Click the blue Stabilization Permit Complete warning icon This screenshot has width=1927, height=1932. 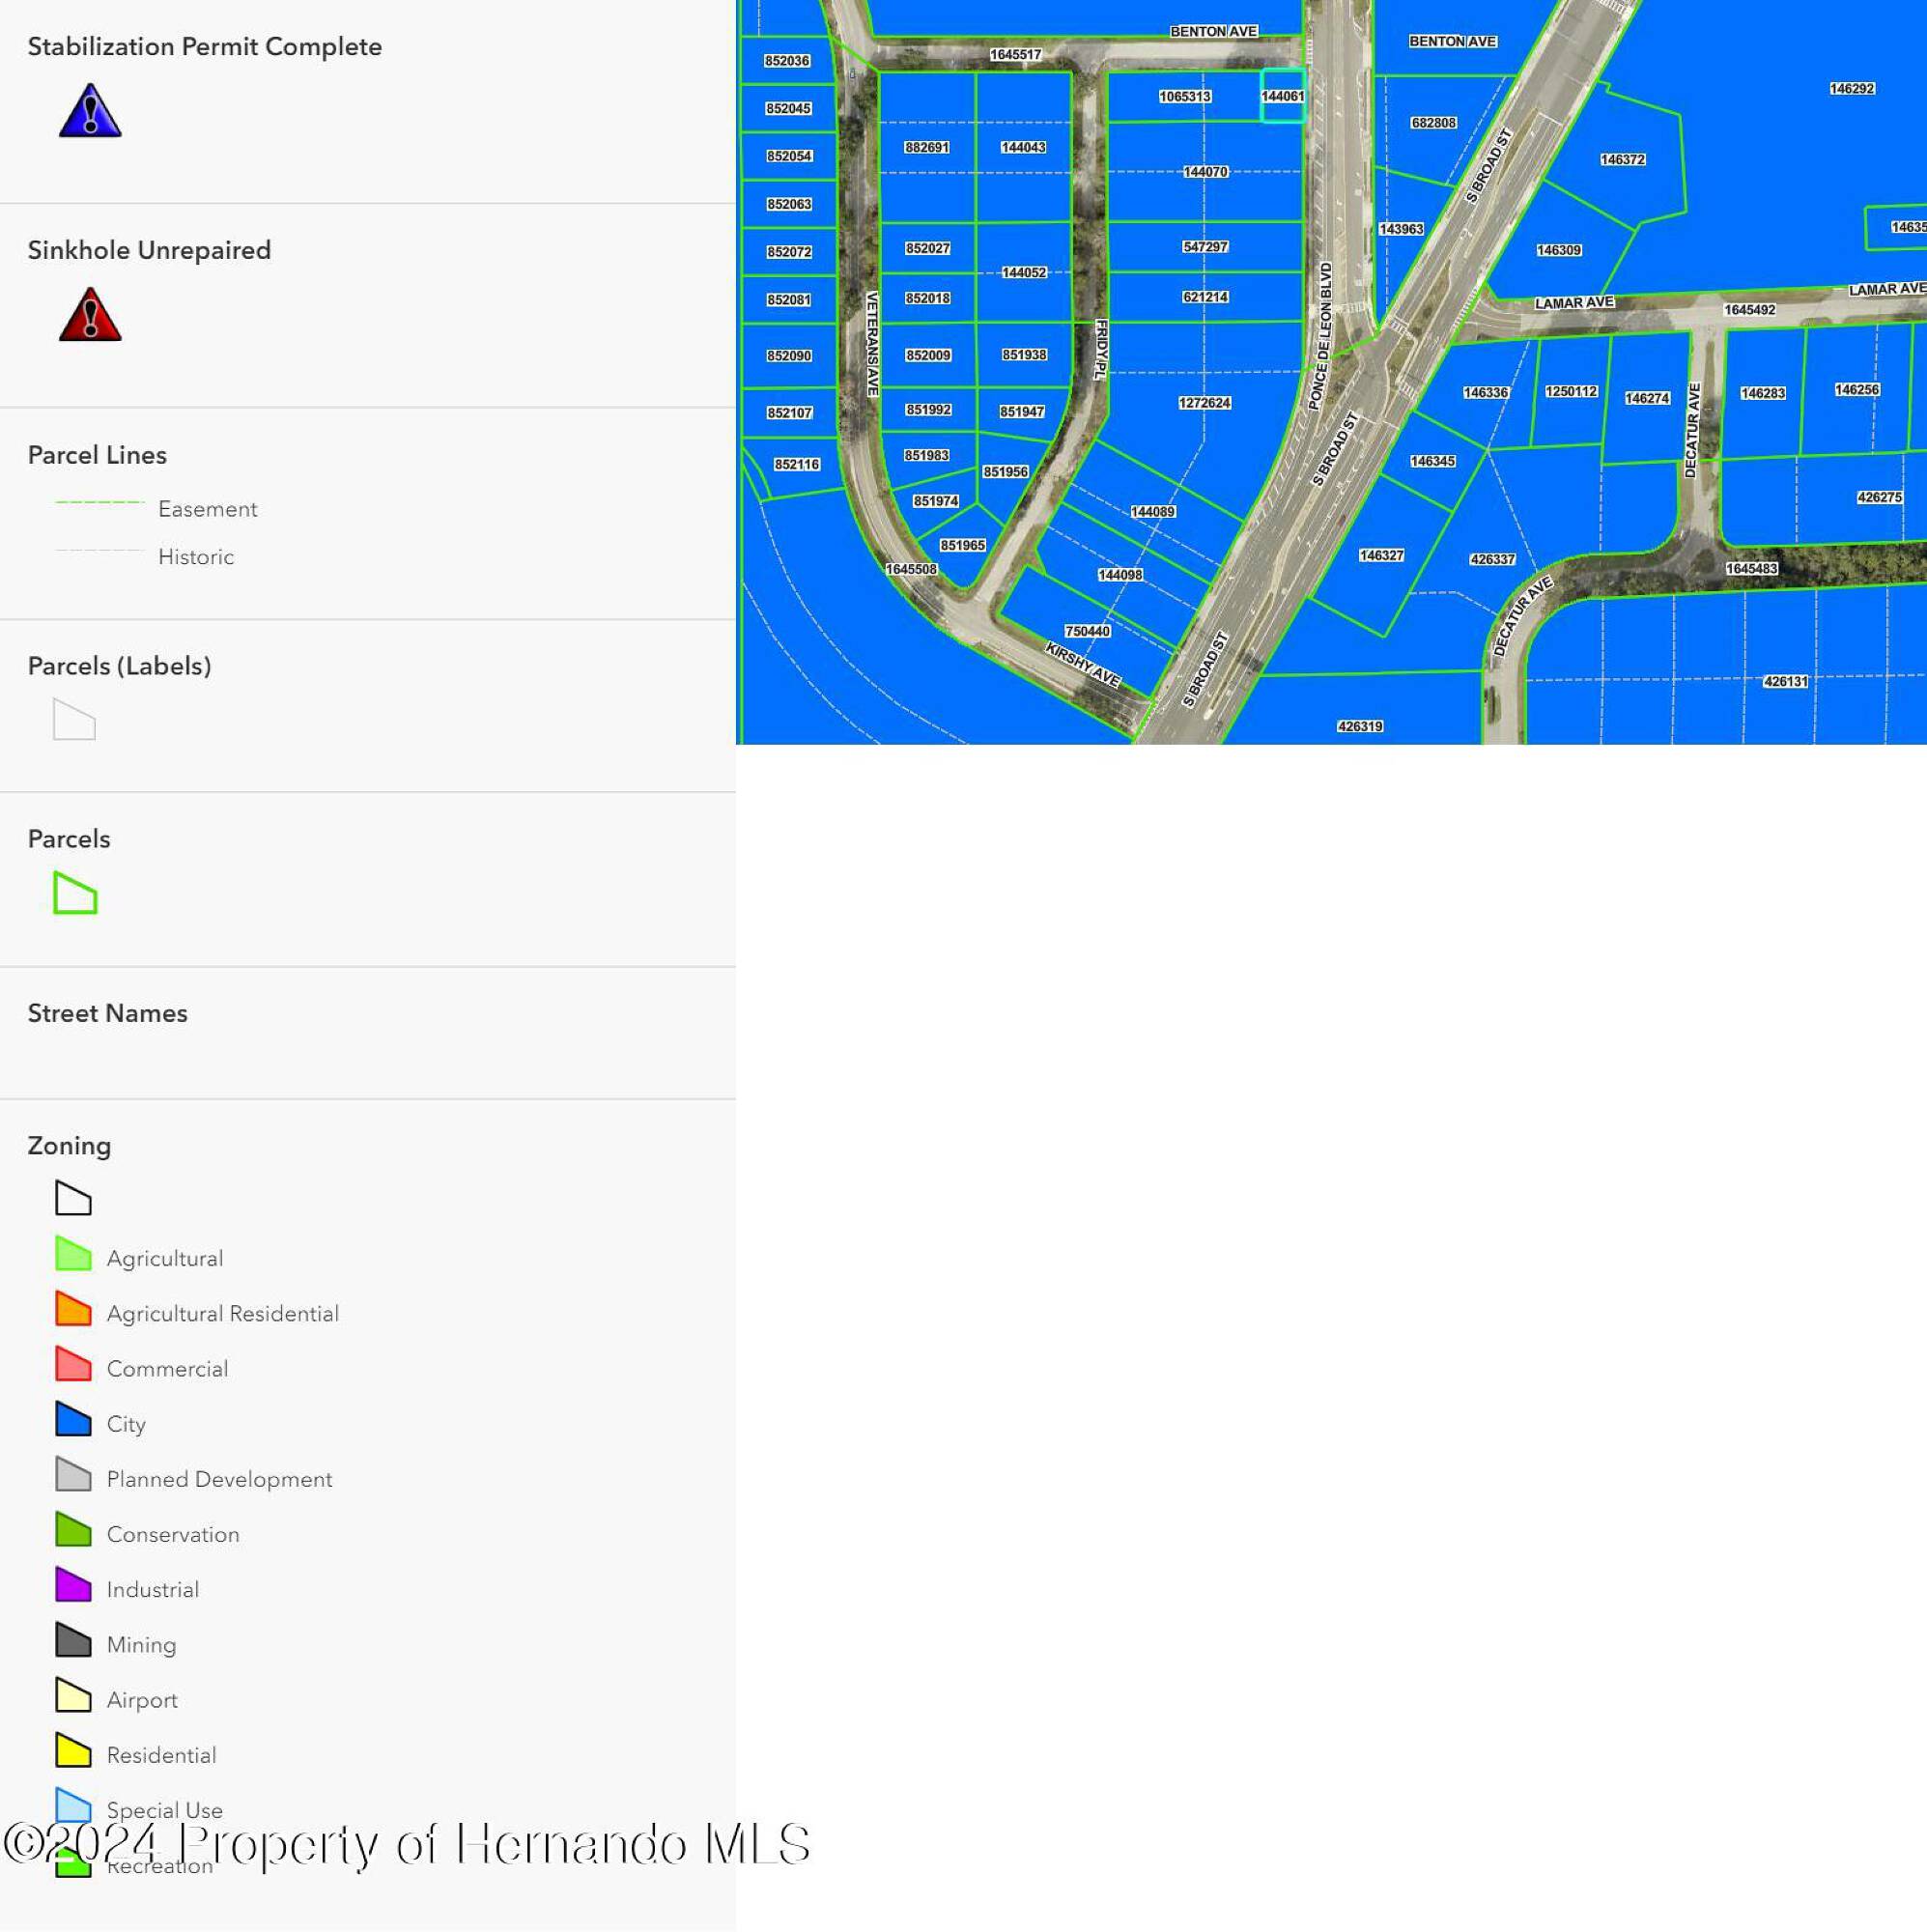[x=90, y=111]
